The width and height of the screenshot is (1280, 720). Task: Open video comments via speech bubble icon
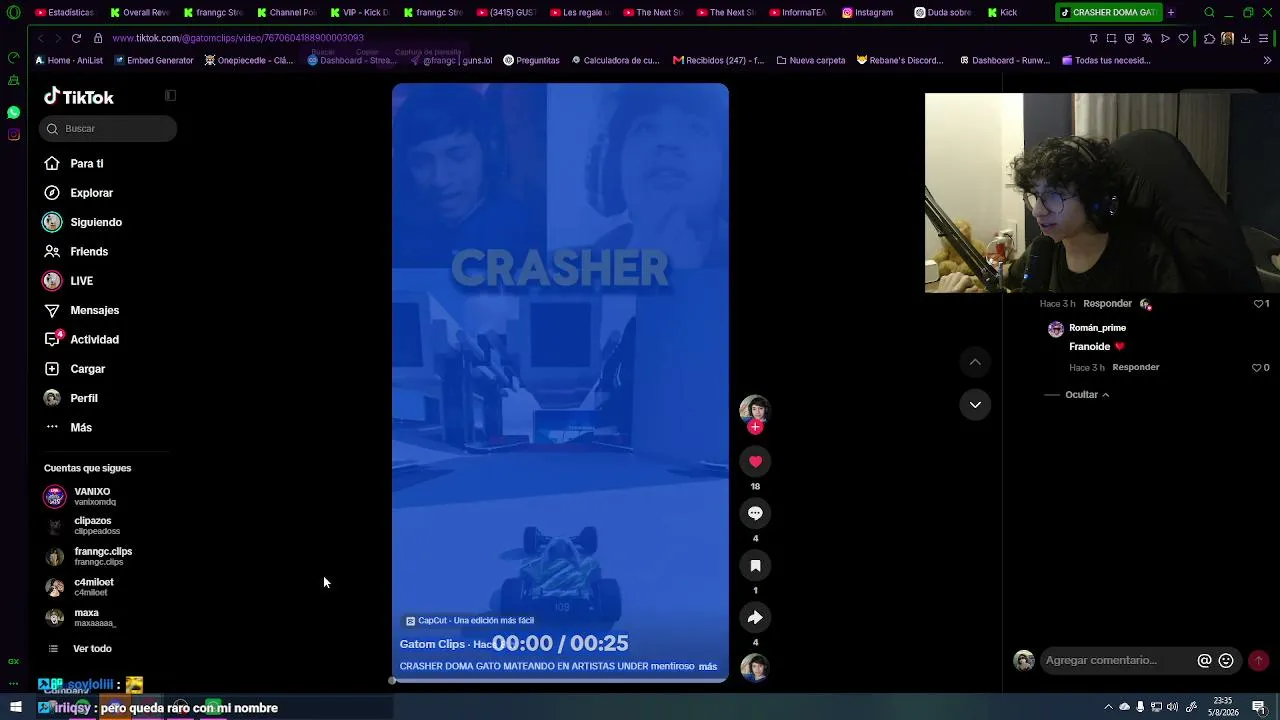point(755,513)
